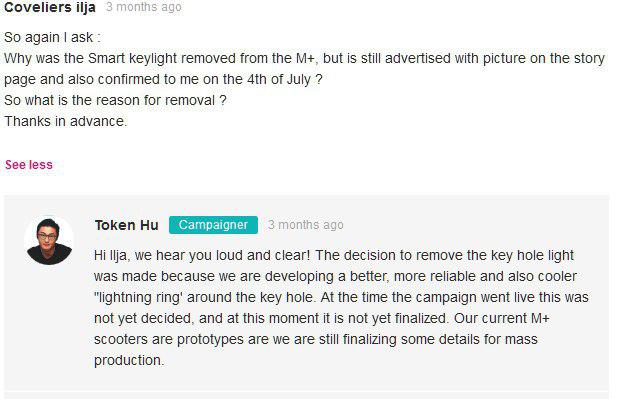The height and width of the screenshot is (399, 618).
Task: Click the line starting "not yet decided, and at"
Action: (x=322, y=318)
